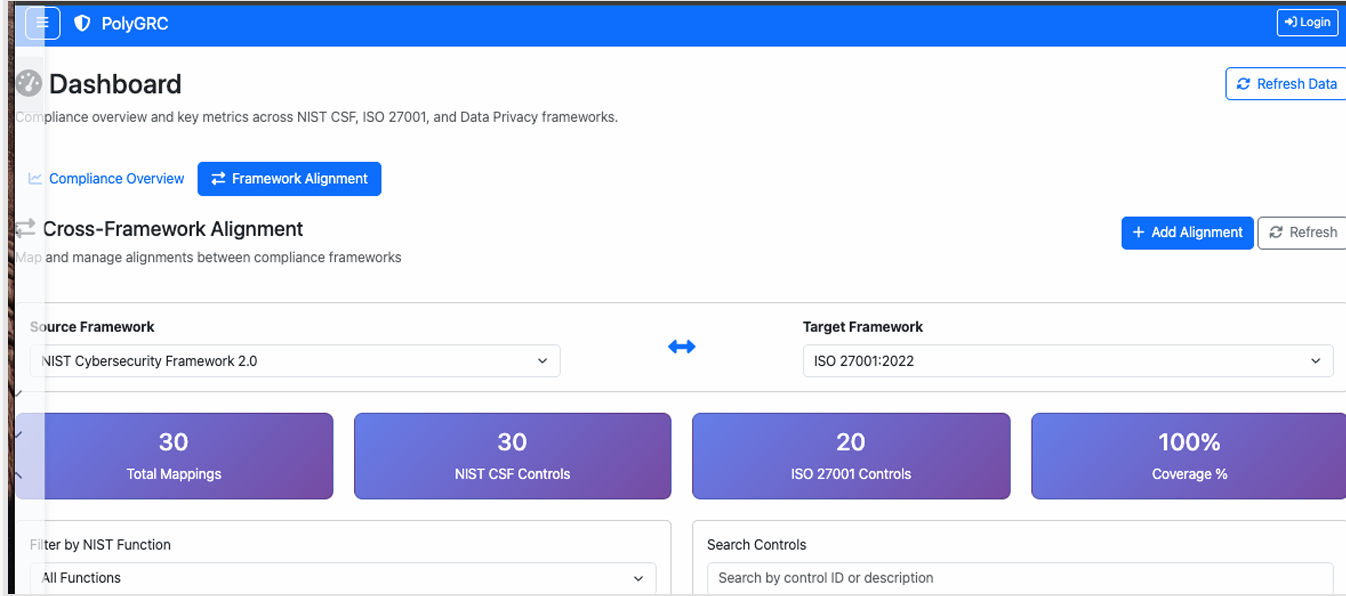Click the ISO 27001 Controls card
The width and height of the screenshot is (1346, 596).
[x=850, y=456]
